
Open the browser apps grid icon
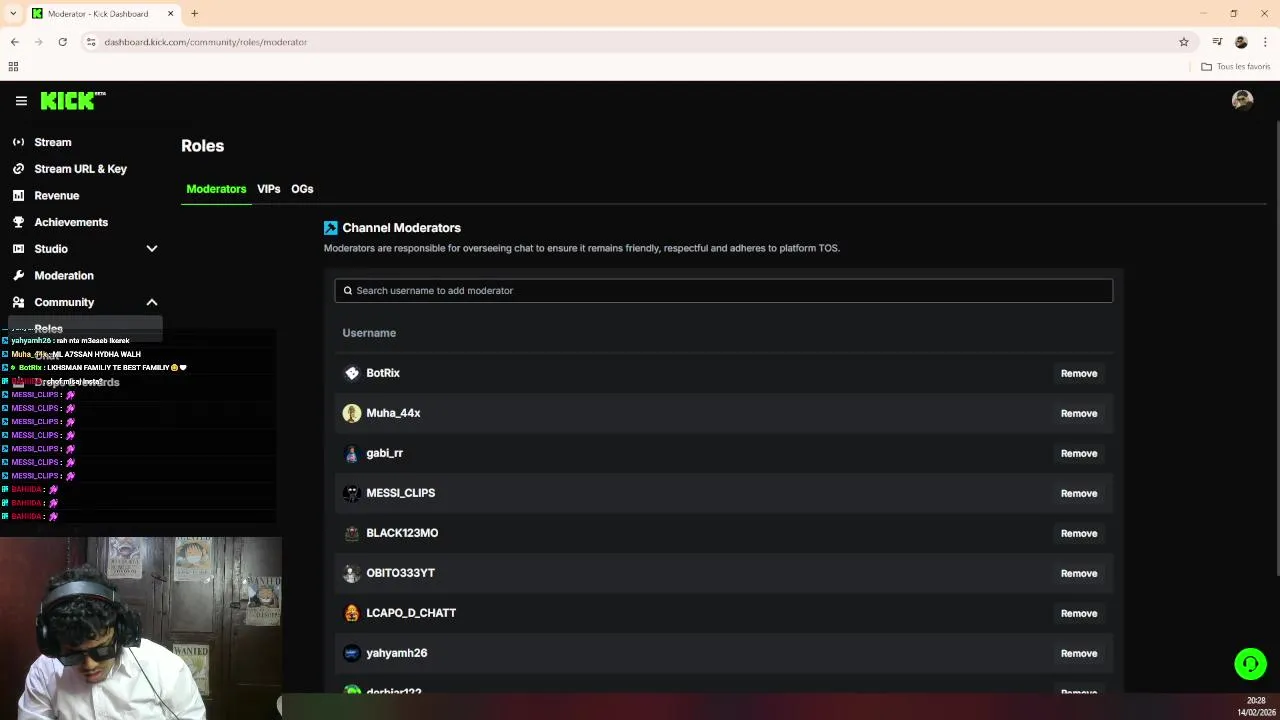[13, 67]
